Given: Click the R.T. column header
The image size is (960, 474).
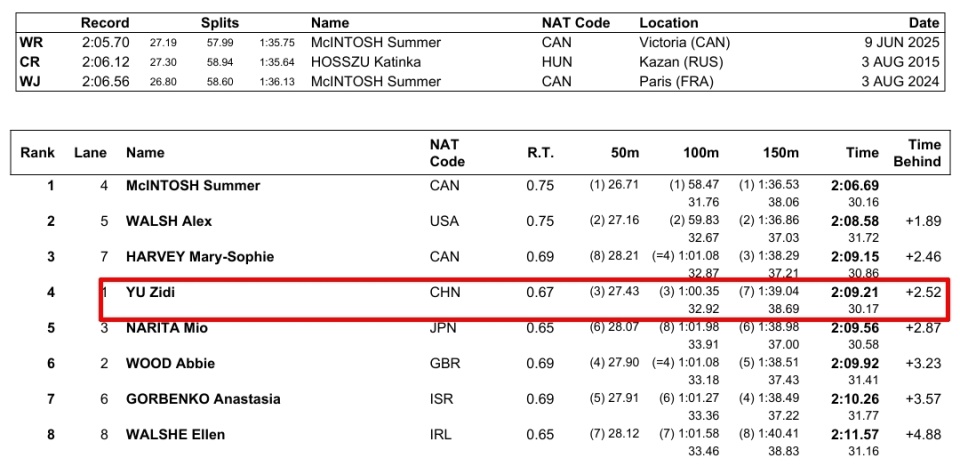Looking at the screenshot, I should [540, 152].
